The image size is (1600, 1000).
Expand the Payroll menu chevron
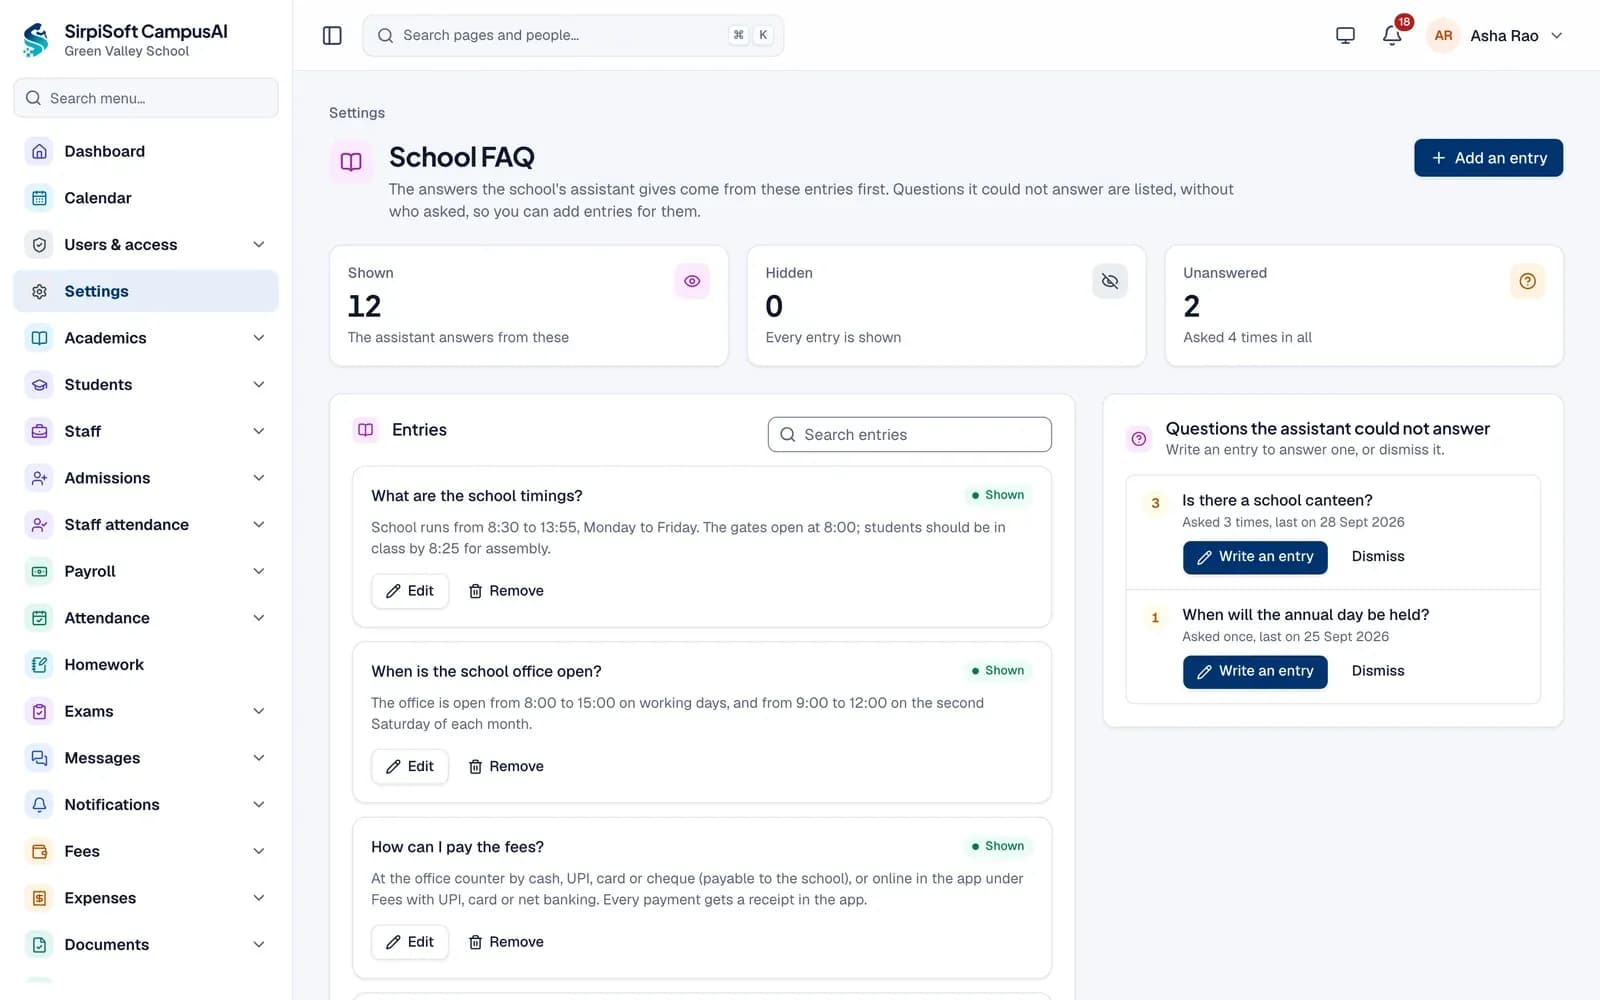(x=259, y=572)
